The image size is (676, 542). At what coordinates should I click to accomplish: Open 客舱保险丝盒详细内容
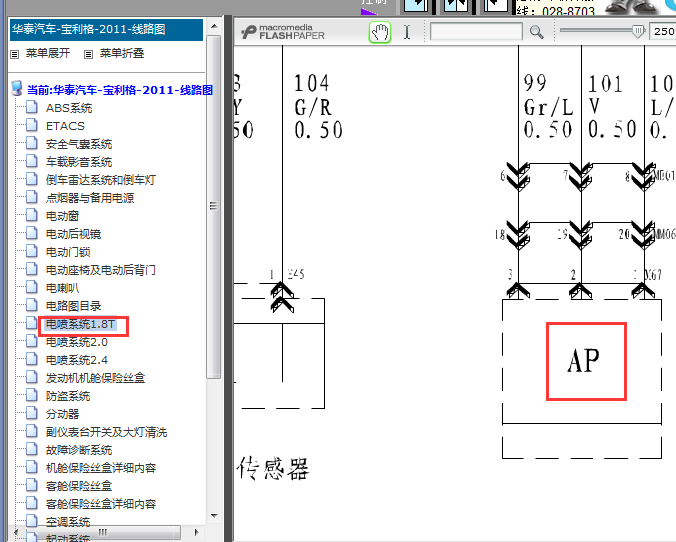click(101, 504)
